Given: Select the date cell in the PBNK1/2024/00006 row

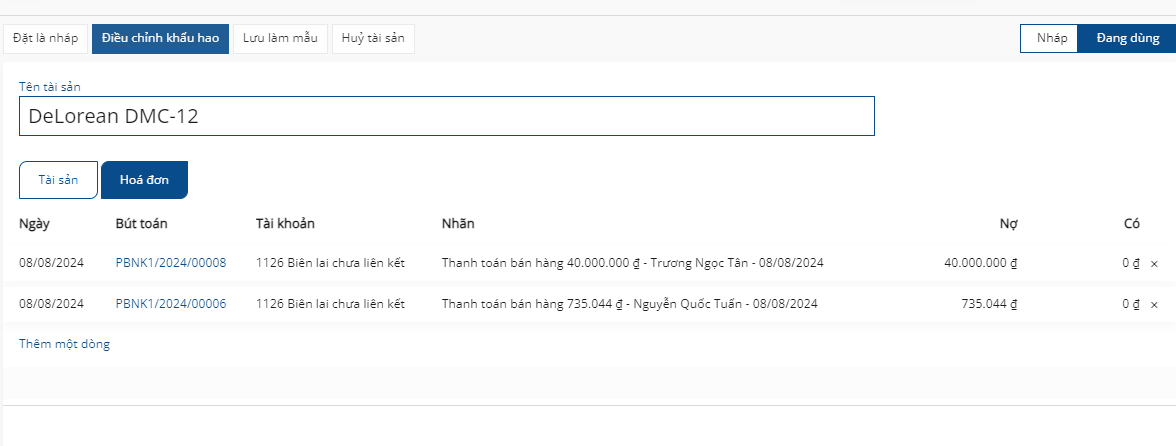Looking at the screenshot, I should (x=52, y=304).
